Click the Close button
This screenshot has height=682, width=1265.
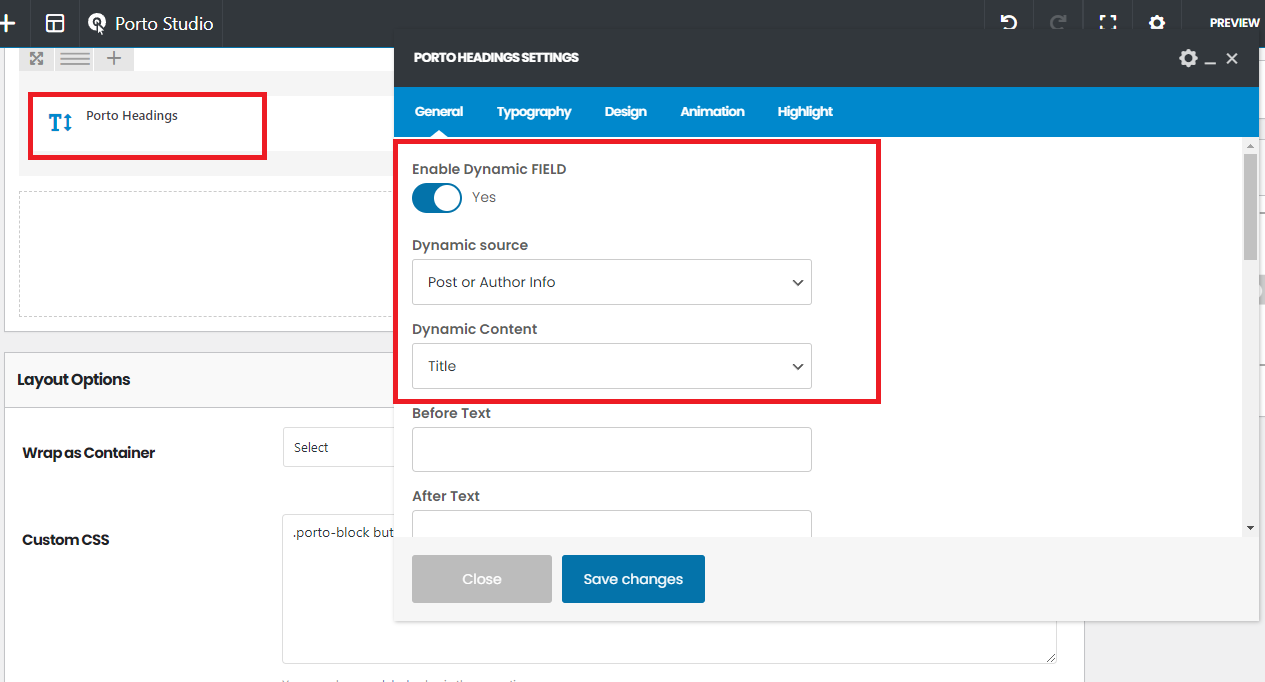tap(482, 579)
